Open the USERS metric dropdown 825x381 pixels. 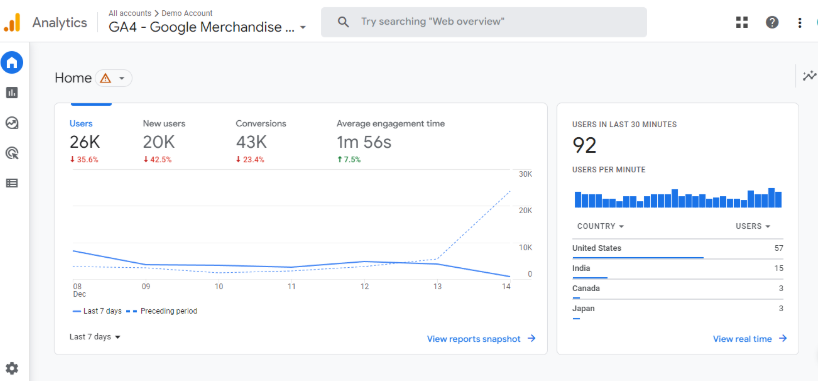point(753,226)
